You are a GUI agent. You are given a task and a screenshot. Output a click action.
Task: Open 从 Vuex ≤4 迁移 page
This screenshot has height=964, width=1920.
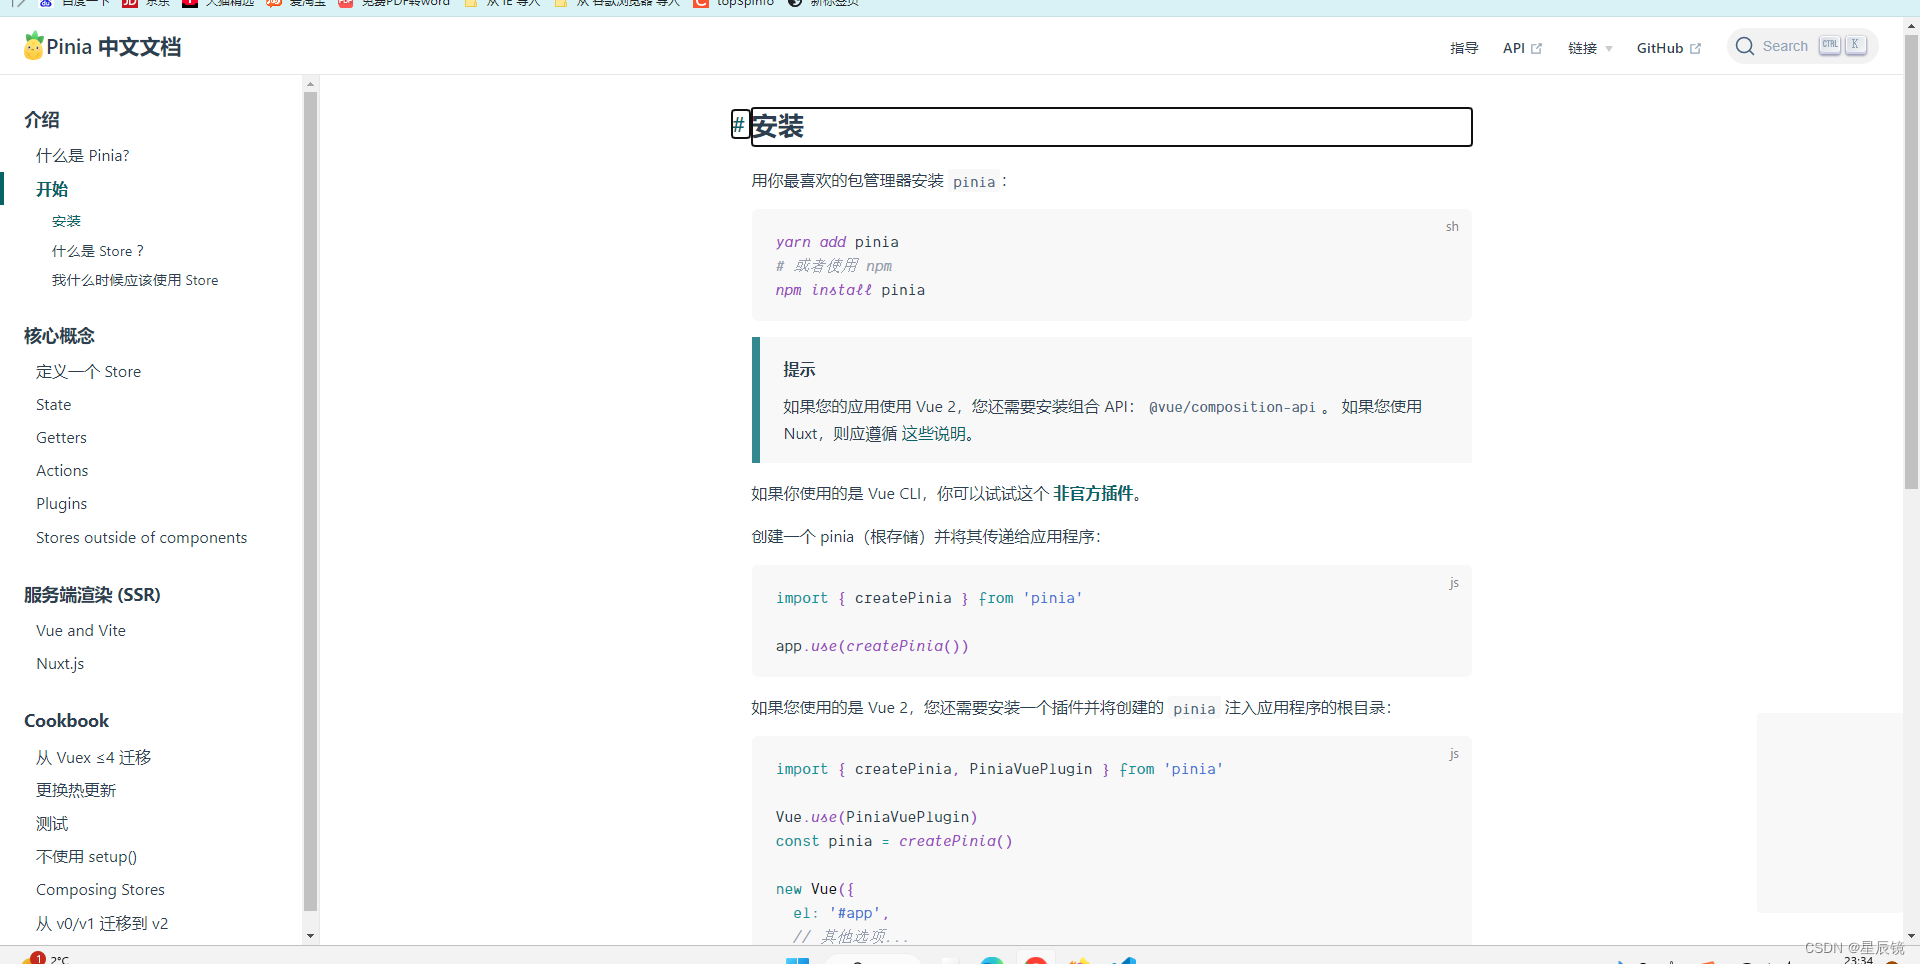tap(94, 758)
